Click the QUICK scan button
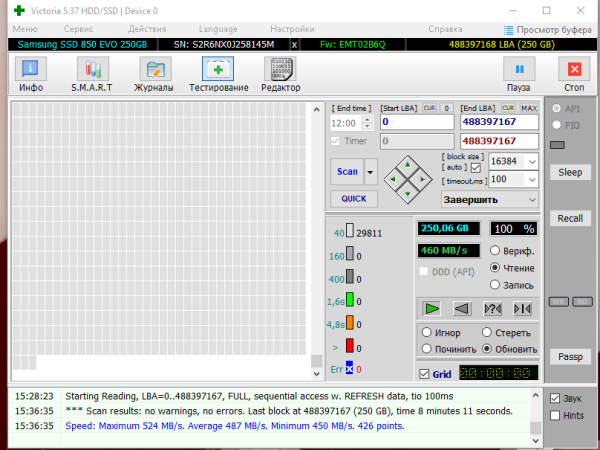Image resolution: width=600 pixels, height=450 pixels. pos(353,198)
